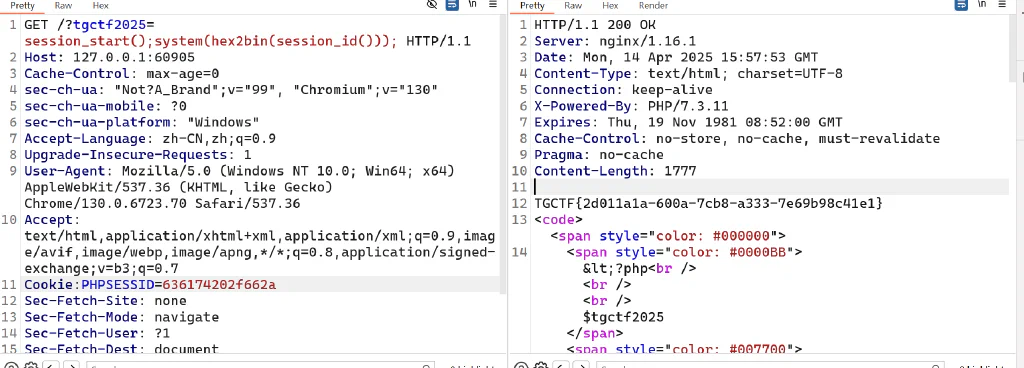1024x368 pixels.
Task: Open the response Render tab
Action: tap(653, 5)
